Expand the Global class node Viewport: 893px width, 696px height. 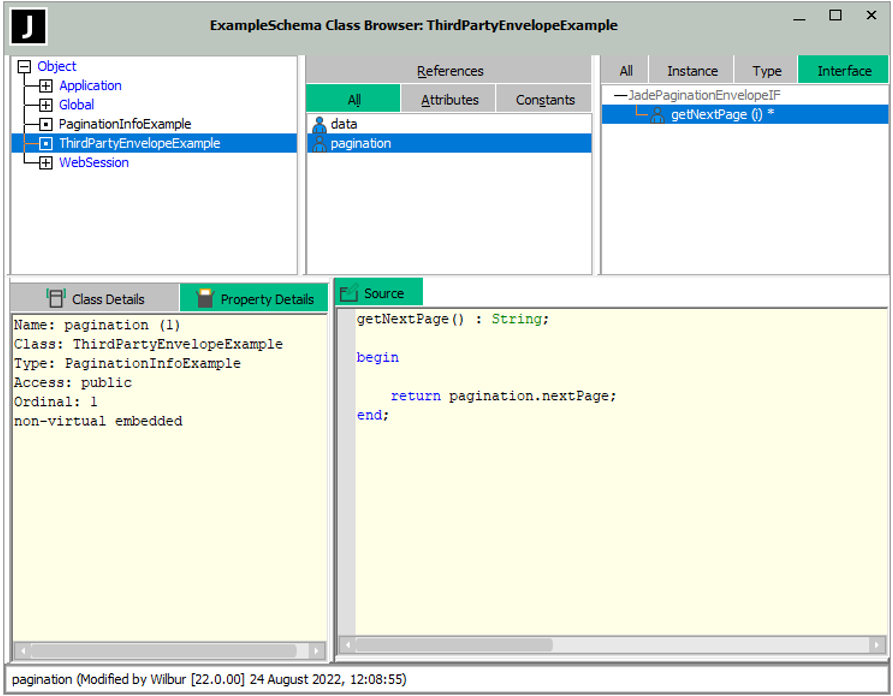pyautogui.click(x=45, y=105)
